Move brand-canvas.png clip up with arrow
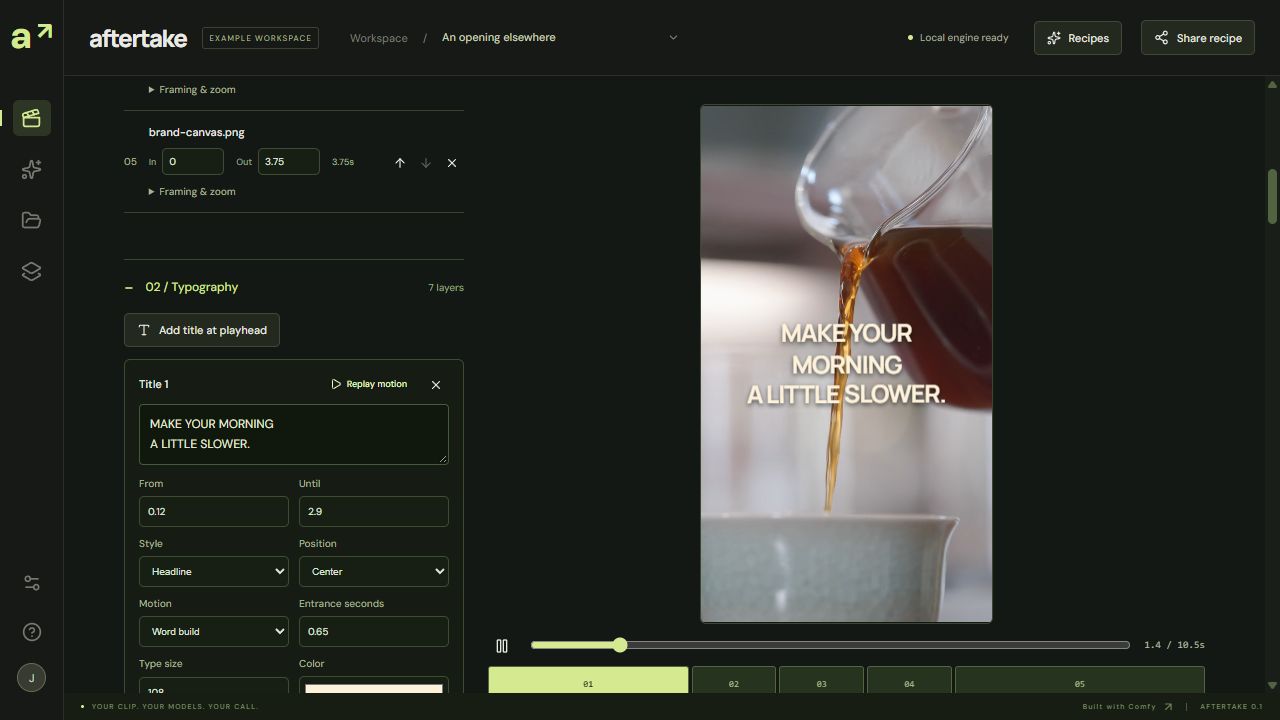 click(400, 163)
